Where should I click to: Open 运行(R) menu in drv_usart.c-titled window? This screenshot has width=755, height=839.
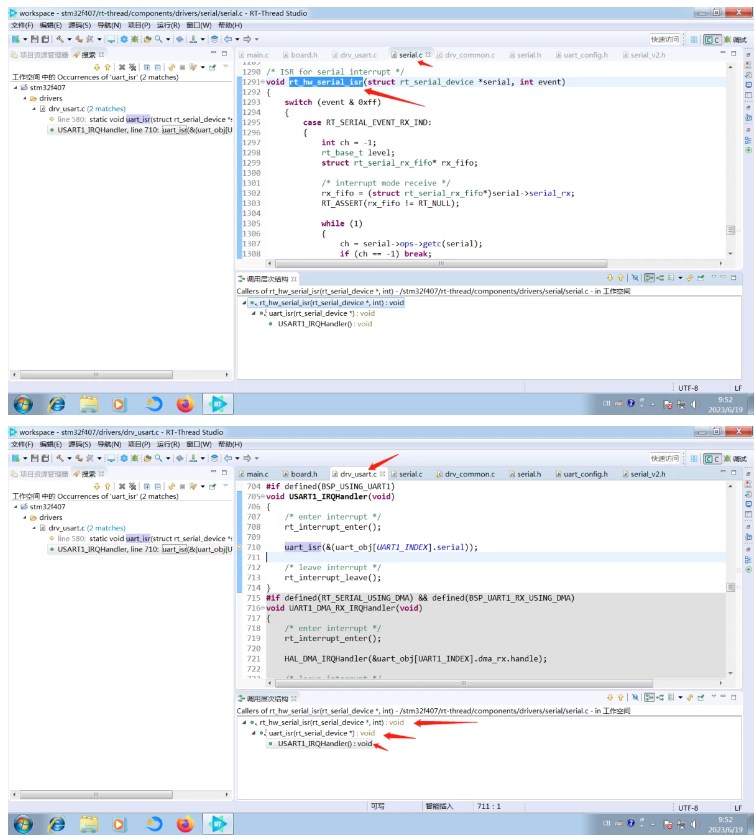point(168,444)
